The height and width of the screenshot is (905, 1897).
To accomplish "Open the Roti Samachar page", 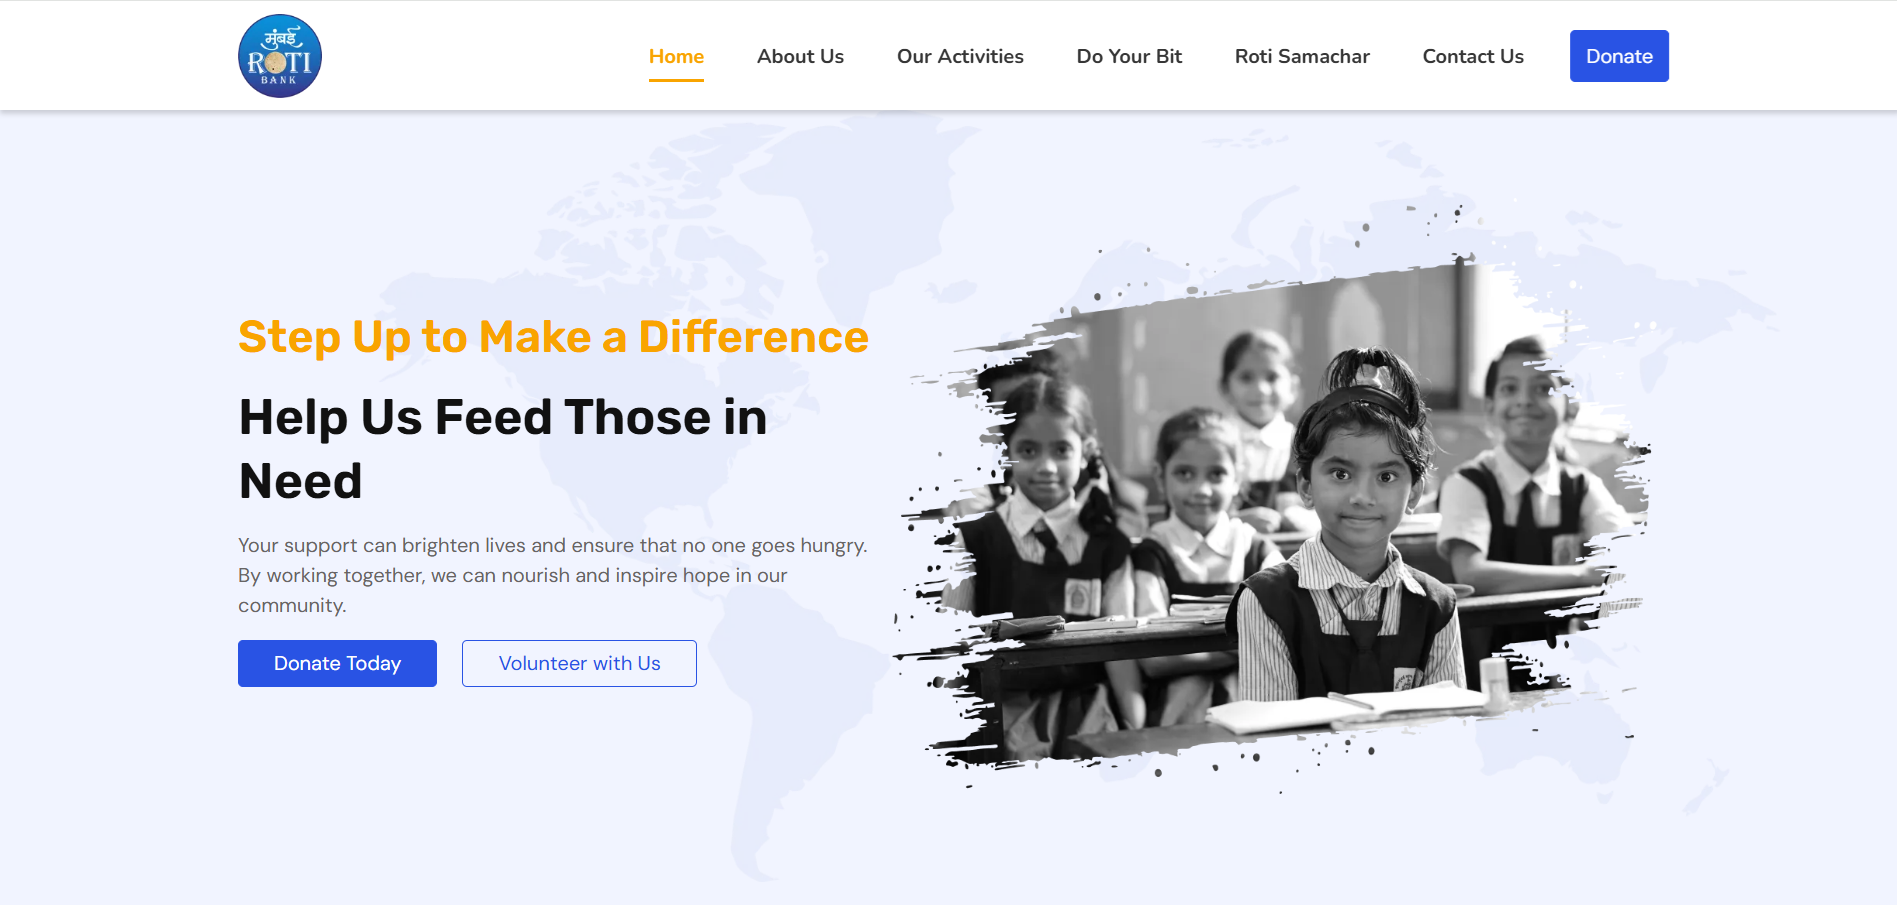I will tap(1302, 56).
